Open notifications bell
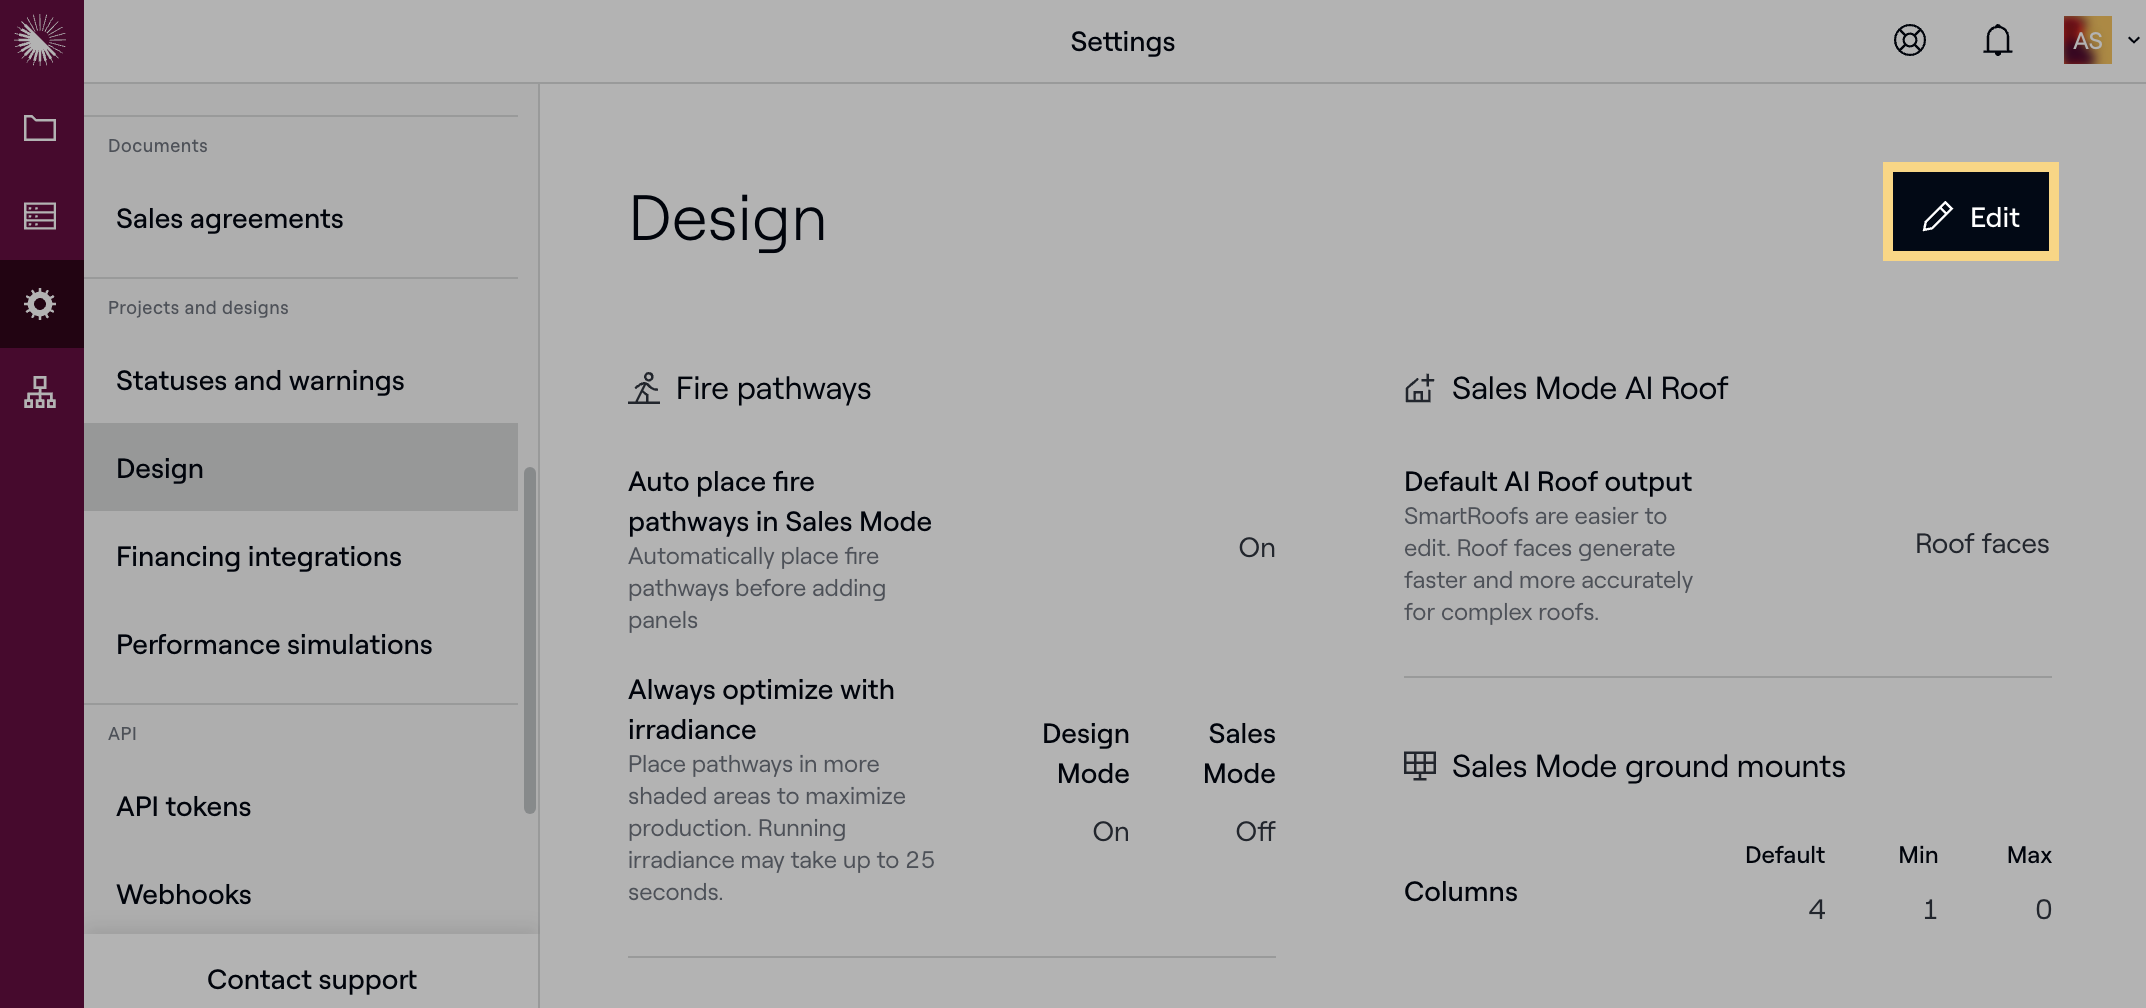This screenshot has width=2146, height=1008. coord(1998,40)
